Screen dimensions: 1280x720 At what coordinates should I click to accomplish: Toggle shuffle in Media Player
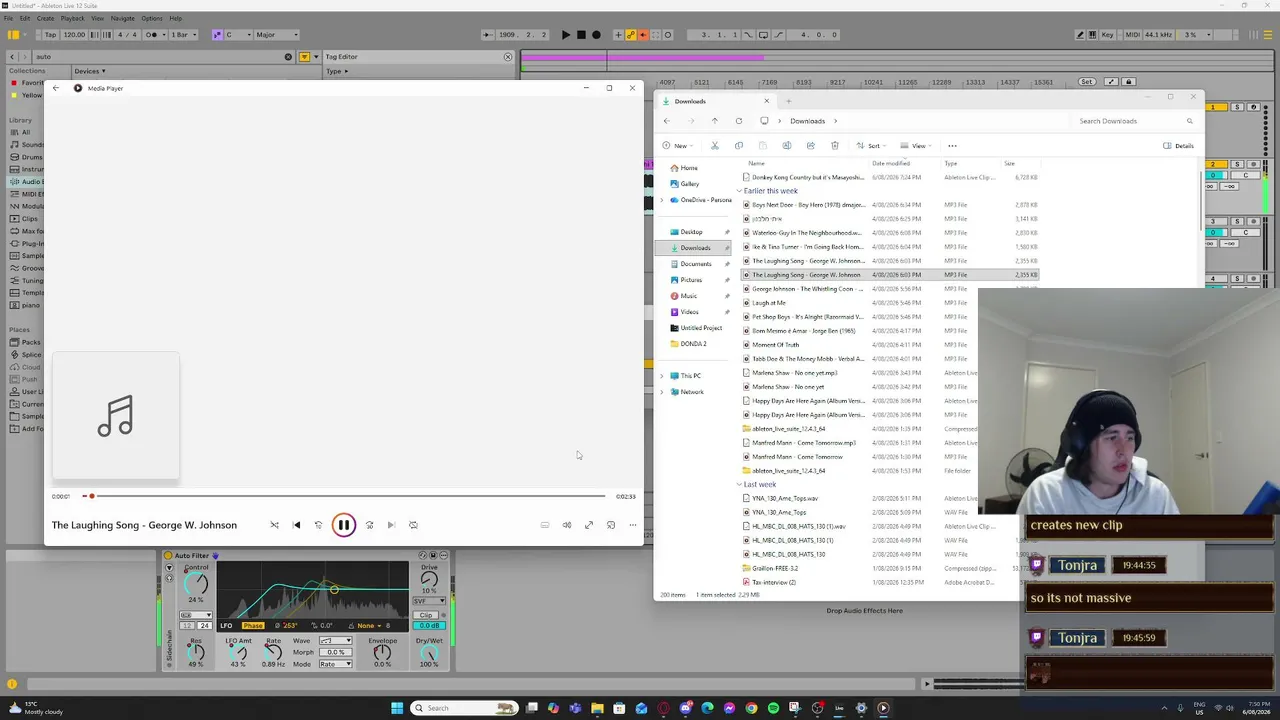274,525
